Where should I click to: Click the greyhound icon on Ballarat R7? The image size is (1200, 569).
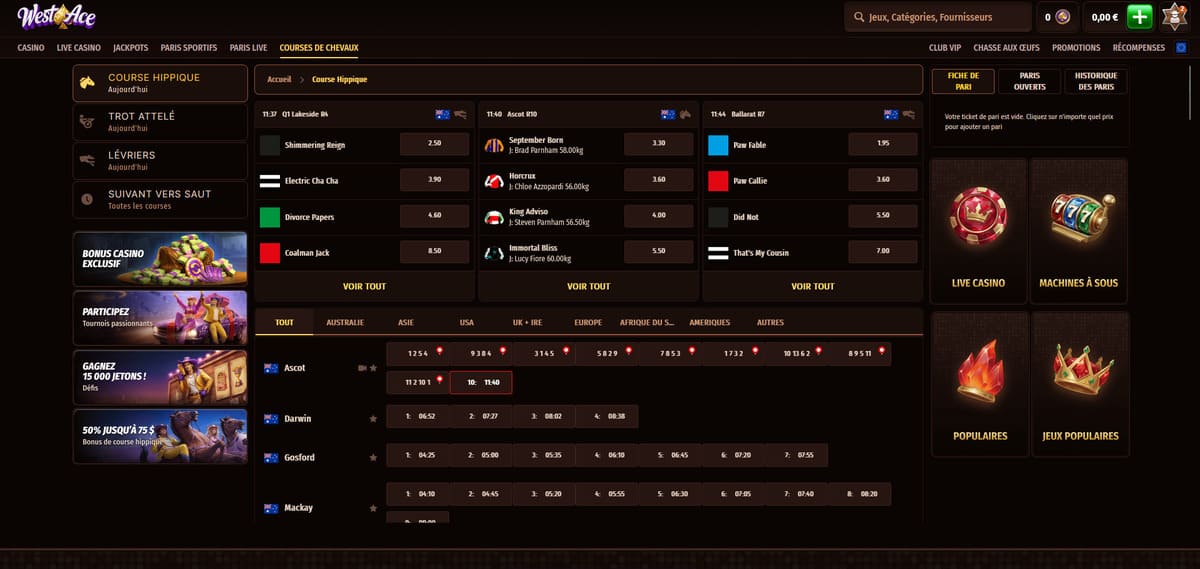tap(908, 114)
